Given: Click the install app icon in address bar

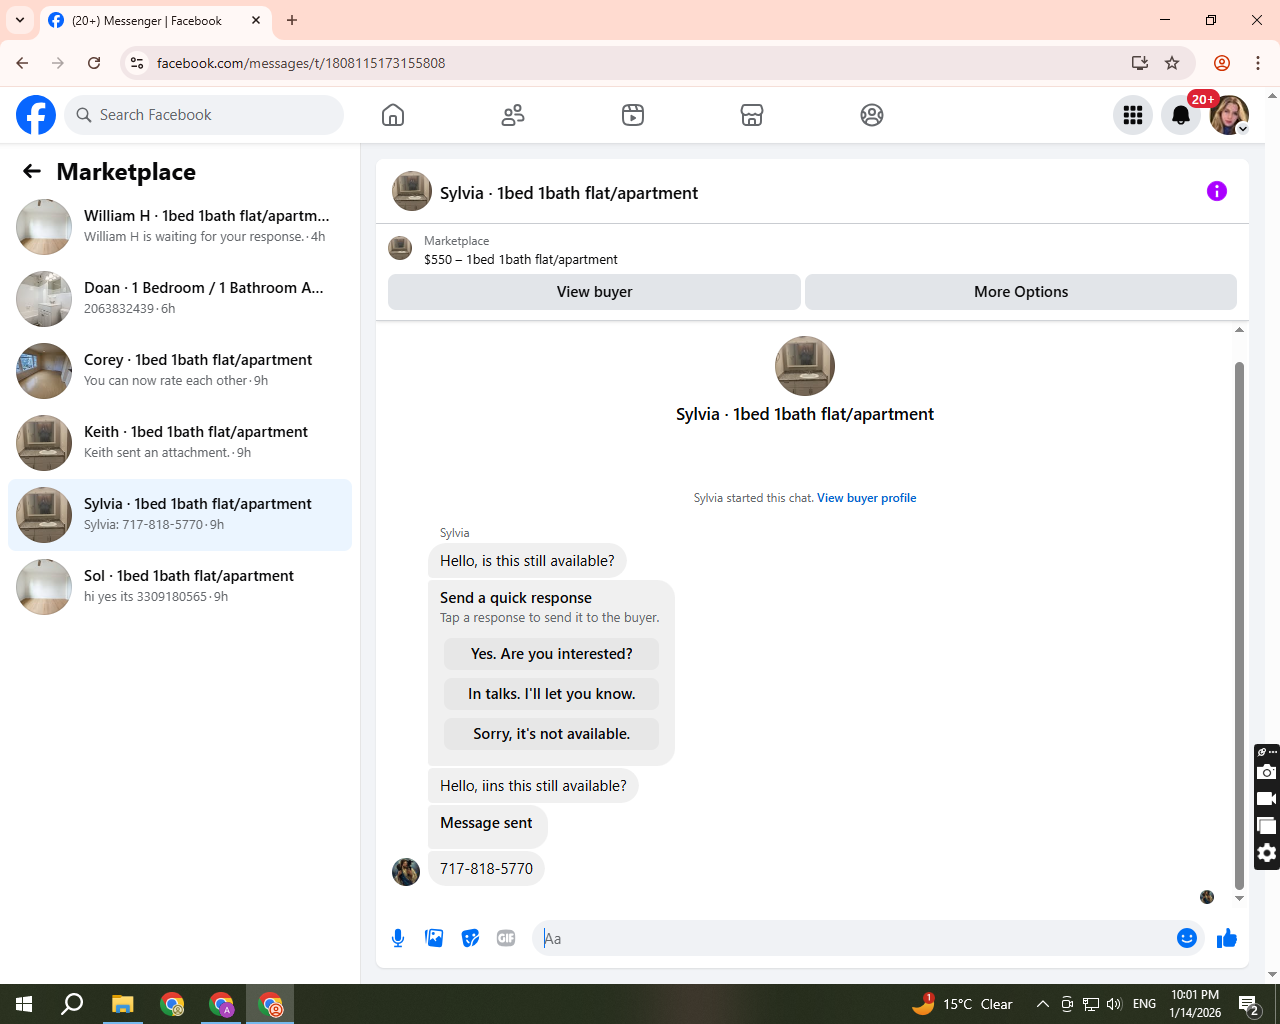Looking at the screenshot, I should [x=1139, y=63].
